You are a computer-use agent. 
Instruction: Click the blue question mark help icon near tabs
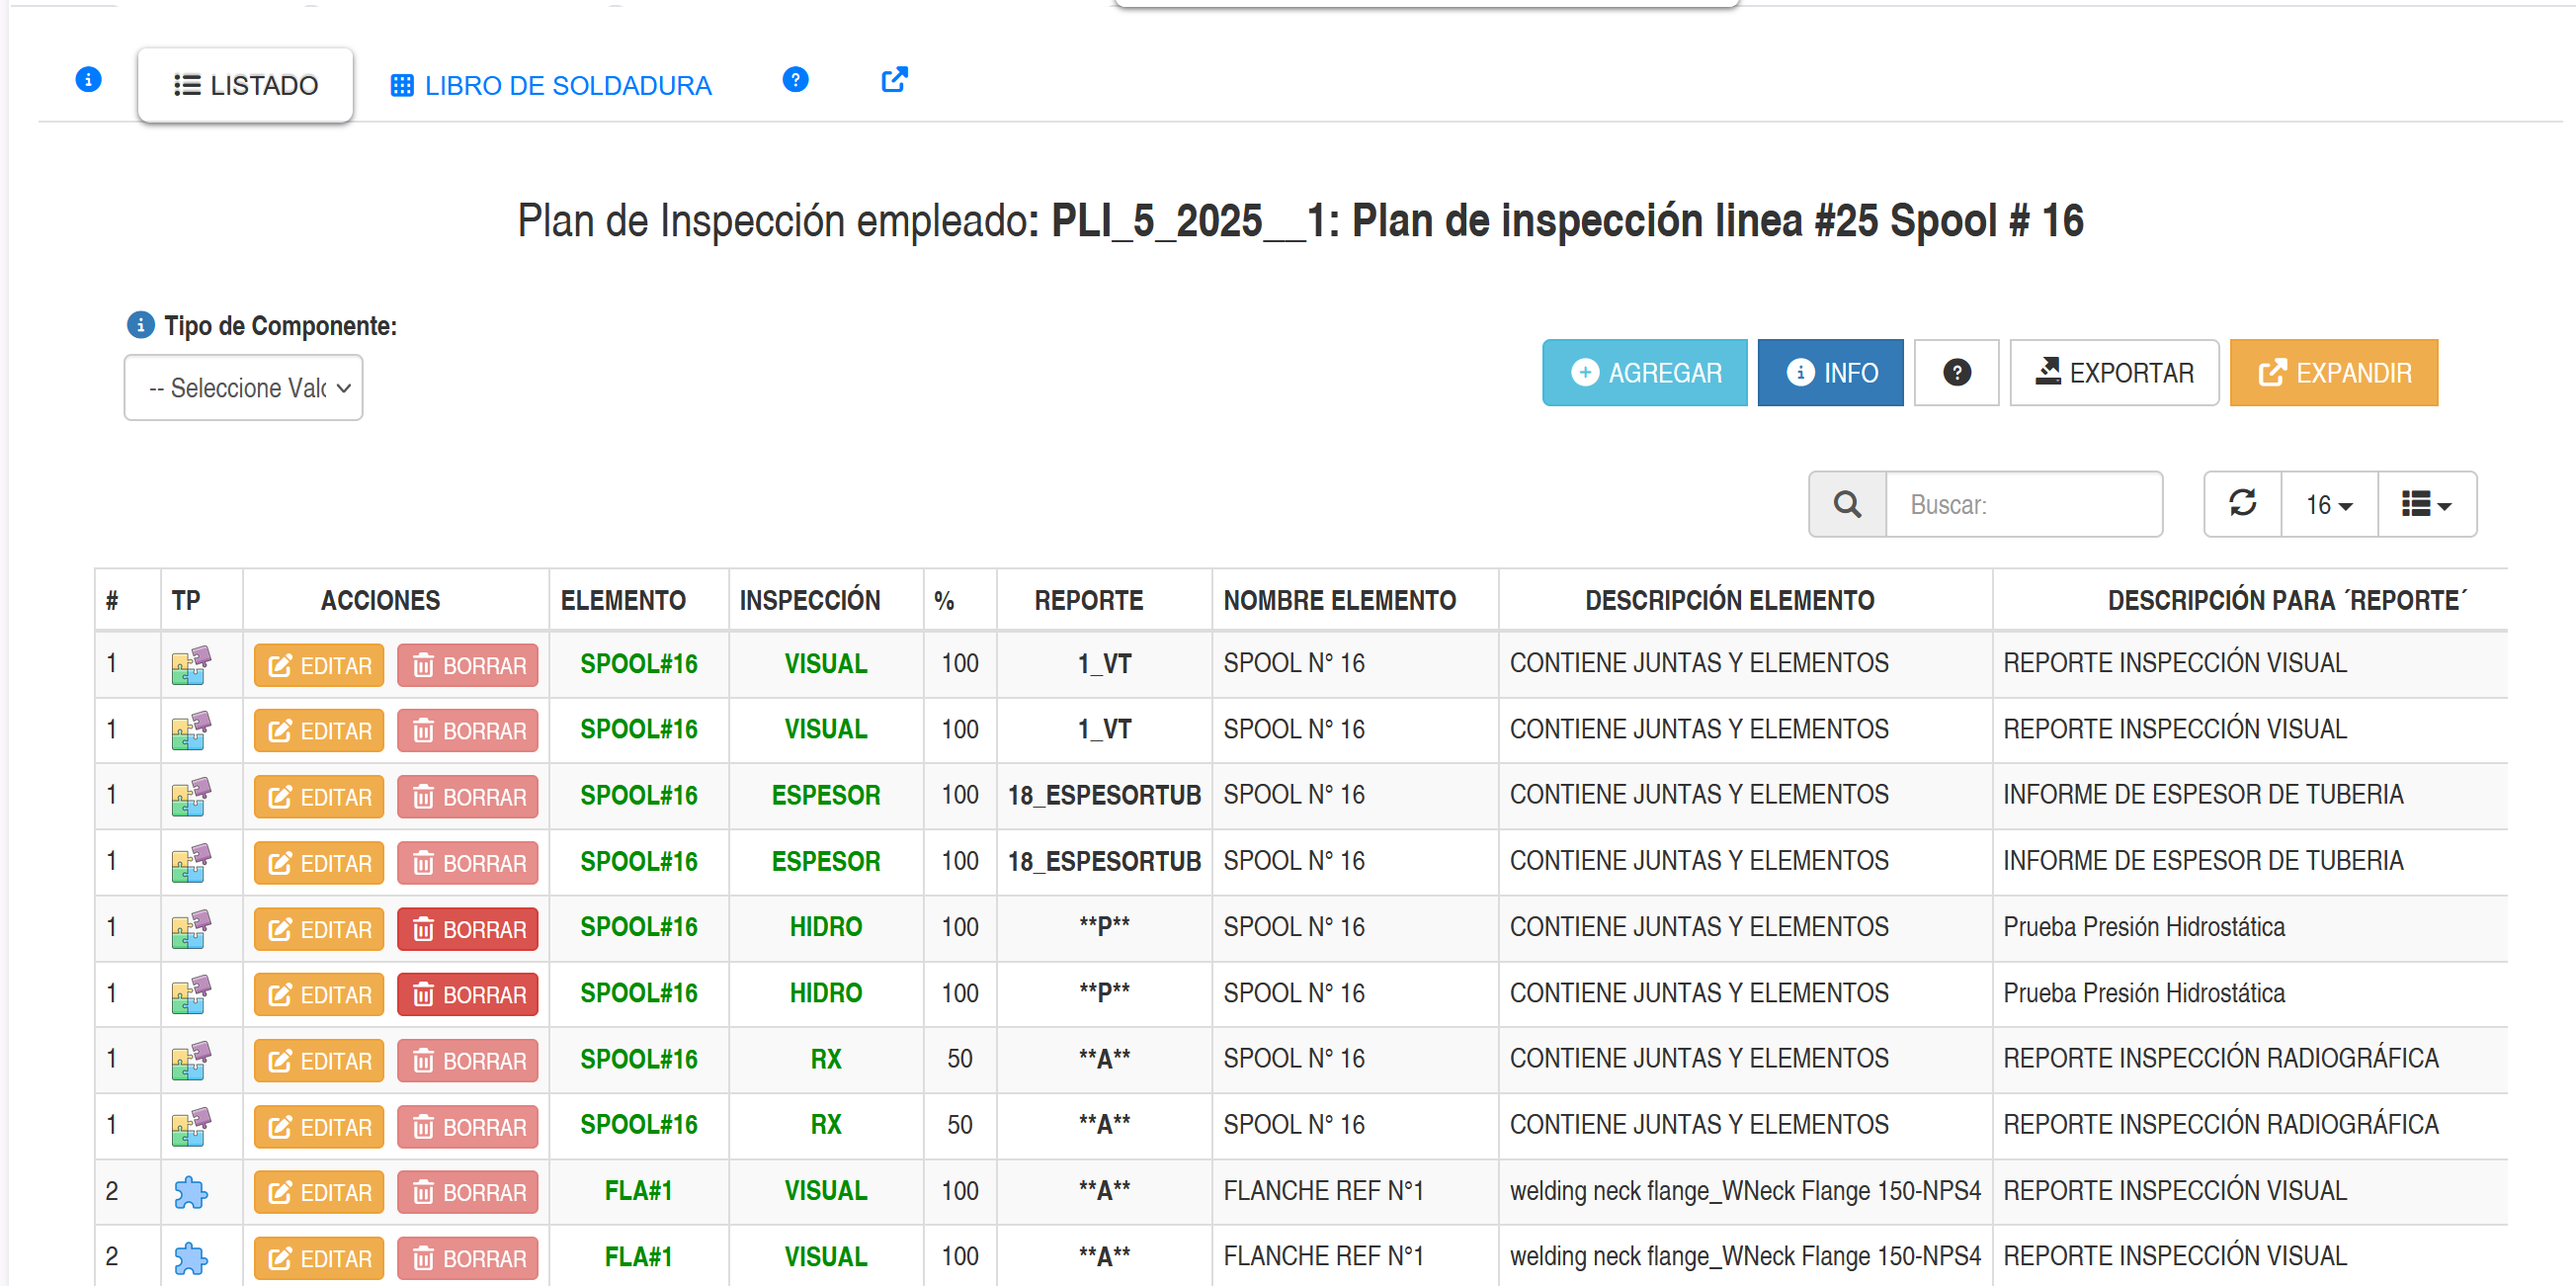[x=795, y=79]
